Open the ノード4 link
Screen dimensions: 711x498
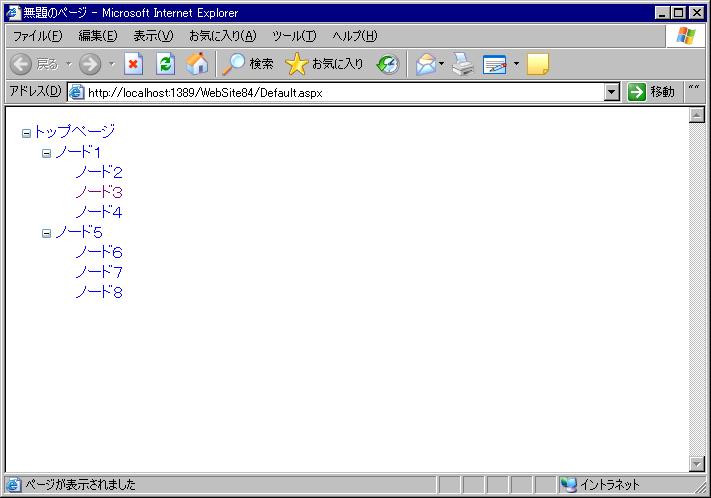pos(99,212)
